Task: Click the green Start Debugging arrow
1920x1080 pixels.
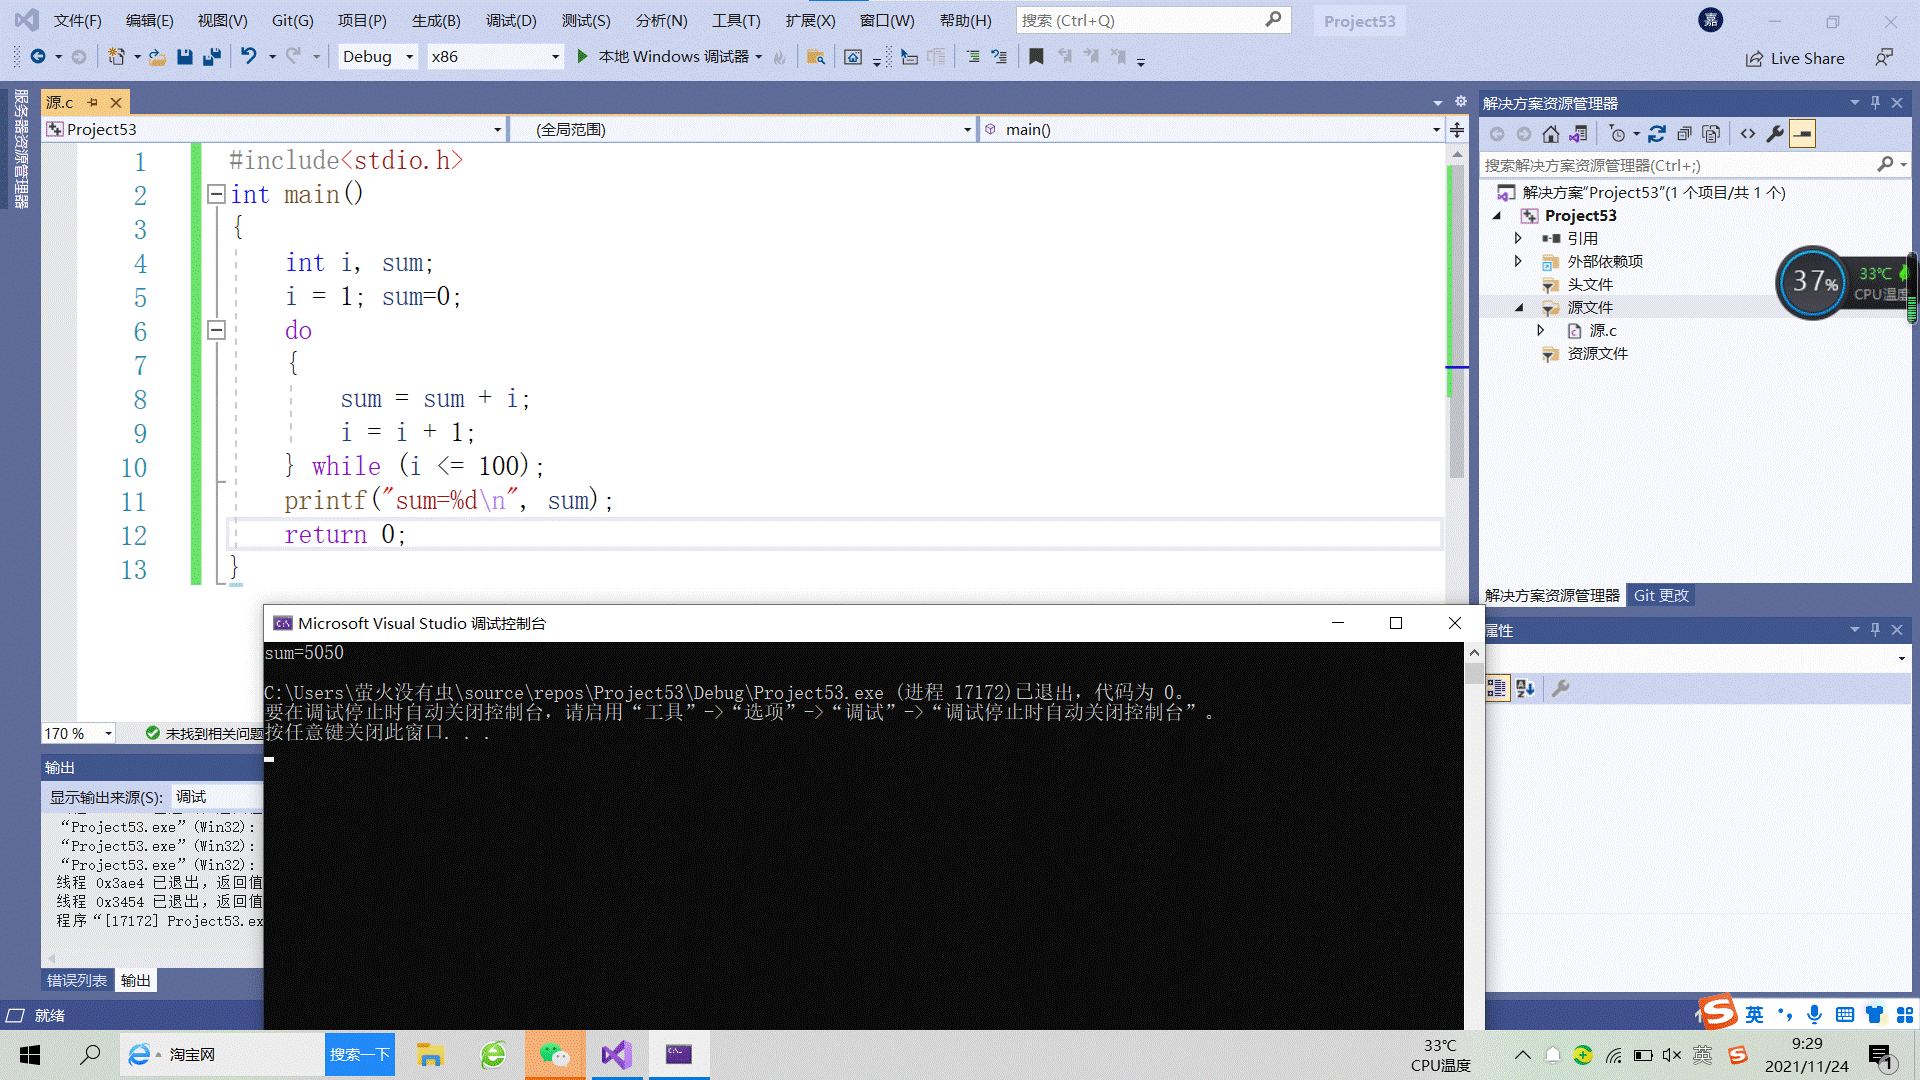Action: coord(583,57)
